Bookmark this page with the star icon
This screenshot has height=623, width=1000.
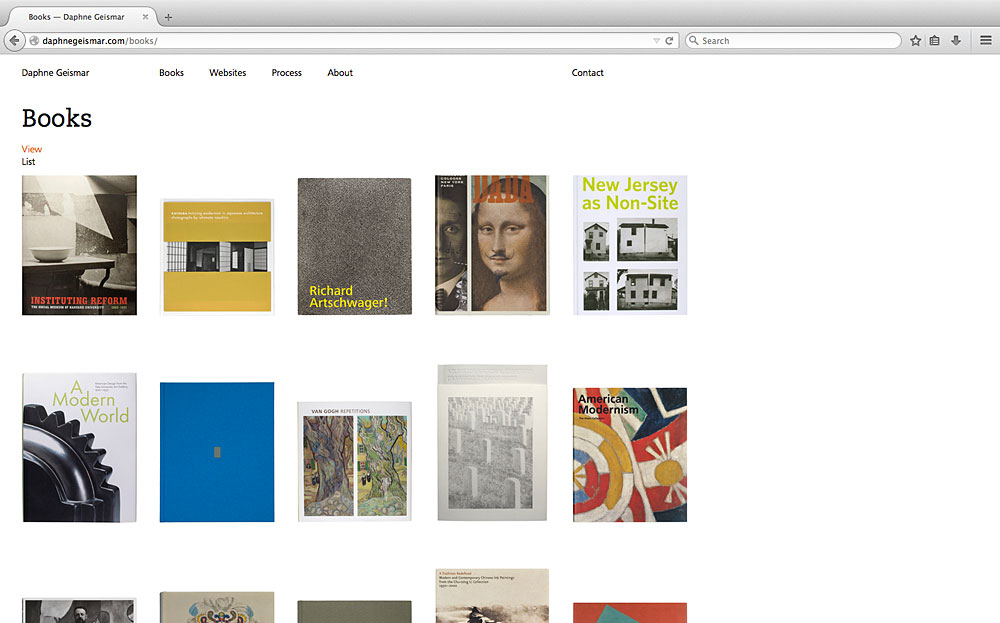pos(915,41)
